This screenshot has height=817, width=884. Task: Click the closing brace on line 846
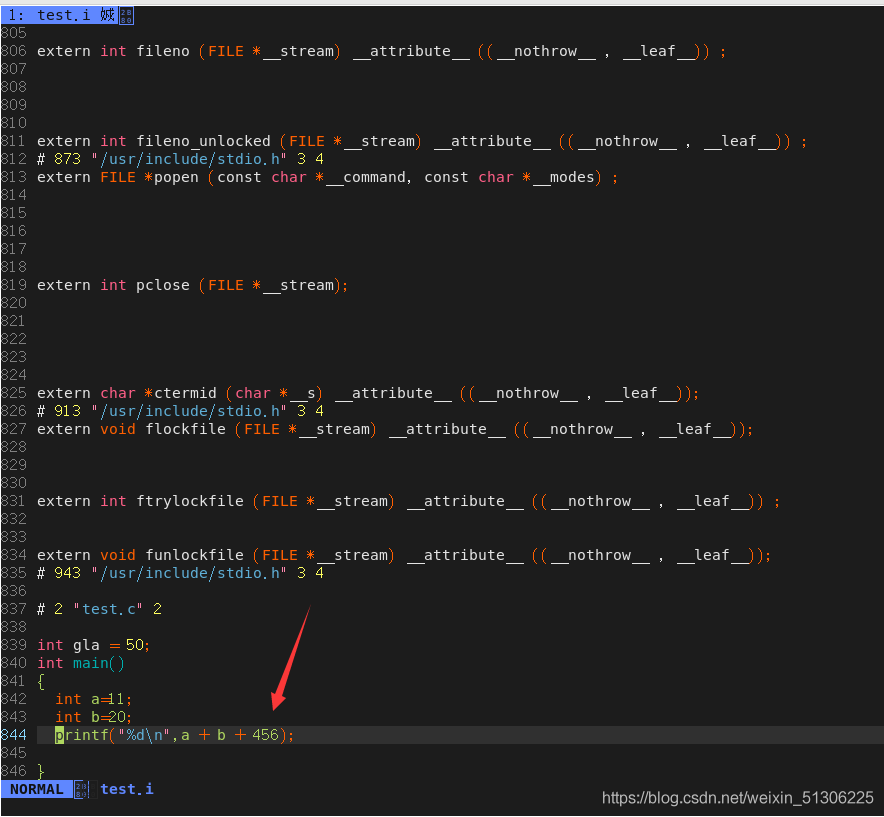coord(41,771)
